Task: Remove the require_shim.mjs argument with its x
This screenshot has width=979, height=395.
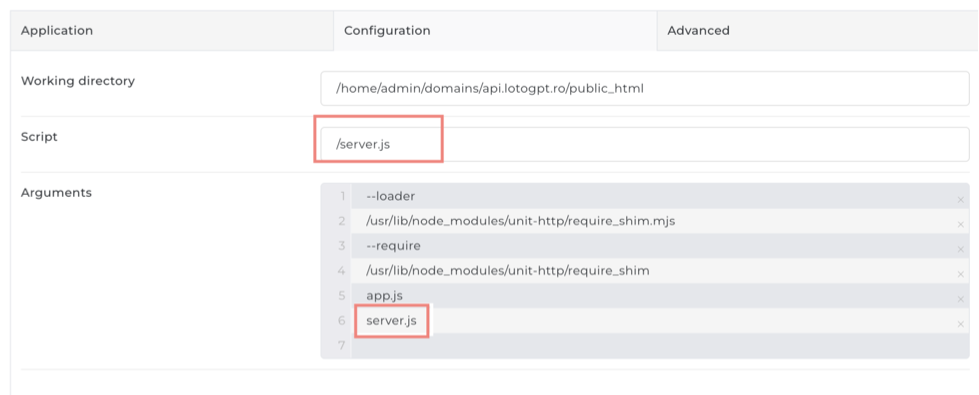Action: 960,225
